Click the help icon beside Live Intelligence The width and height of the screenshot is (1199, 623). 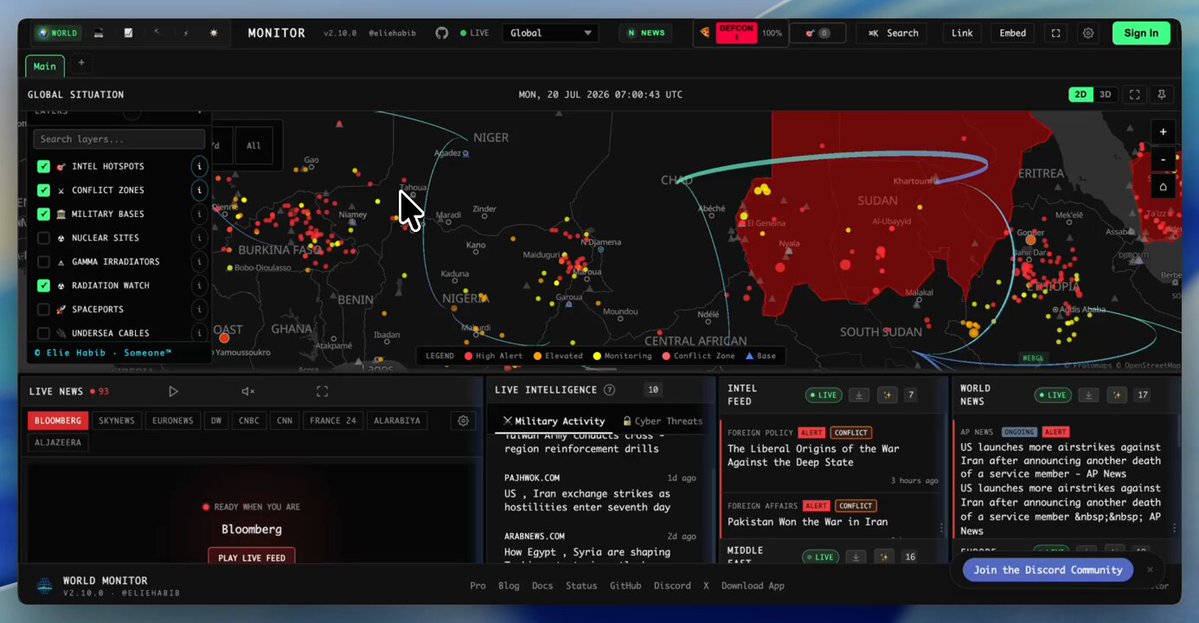click(x=609, y=390)
